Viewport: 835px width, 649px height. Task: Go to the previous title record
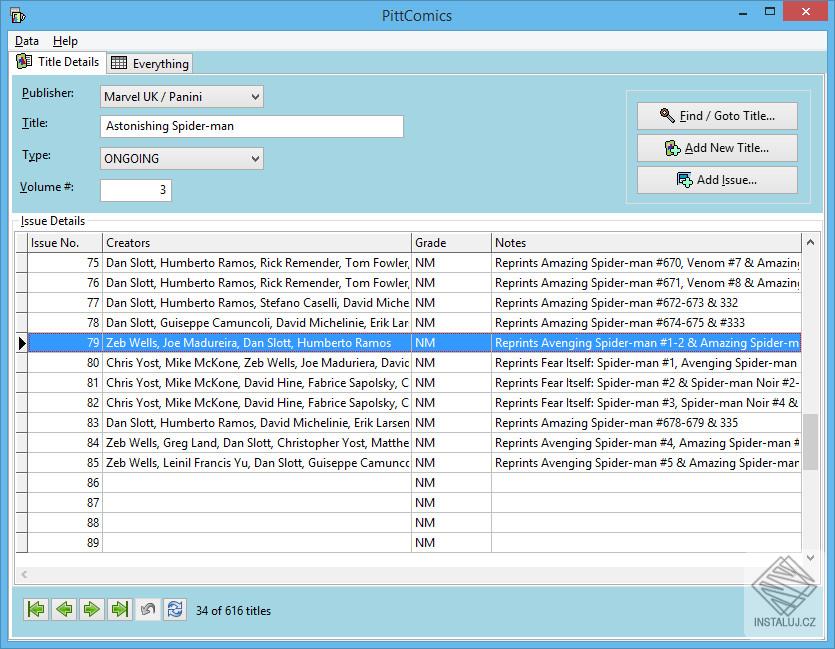[x=64, y=609]
